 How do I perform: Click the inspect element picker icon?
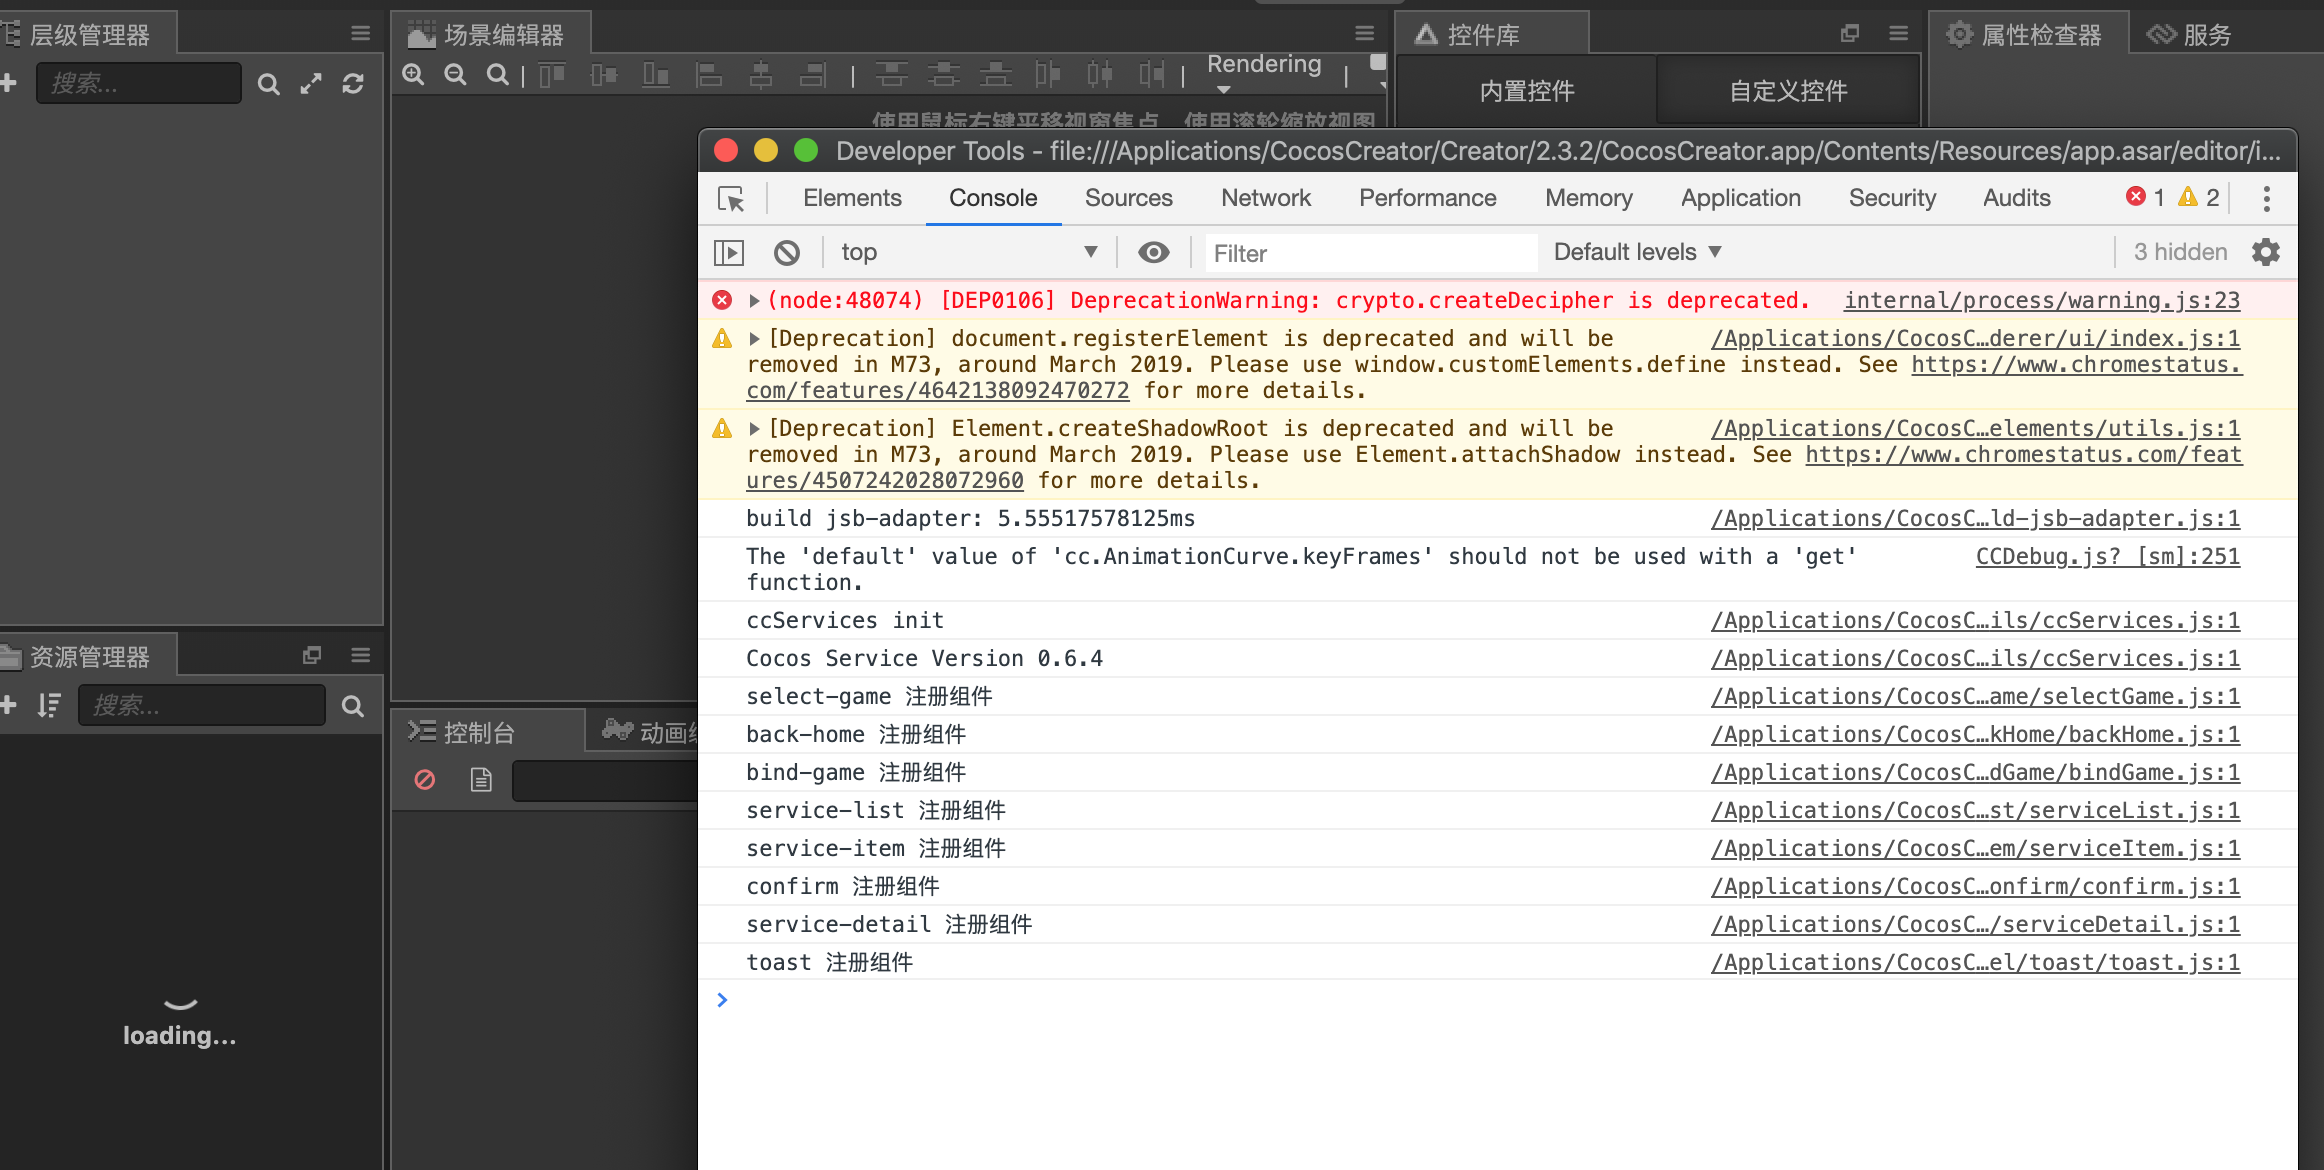pos(731,199)
